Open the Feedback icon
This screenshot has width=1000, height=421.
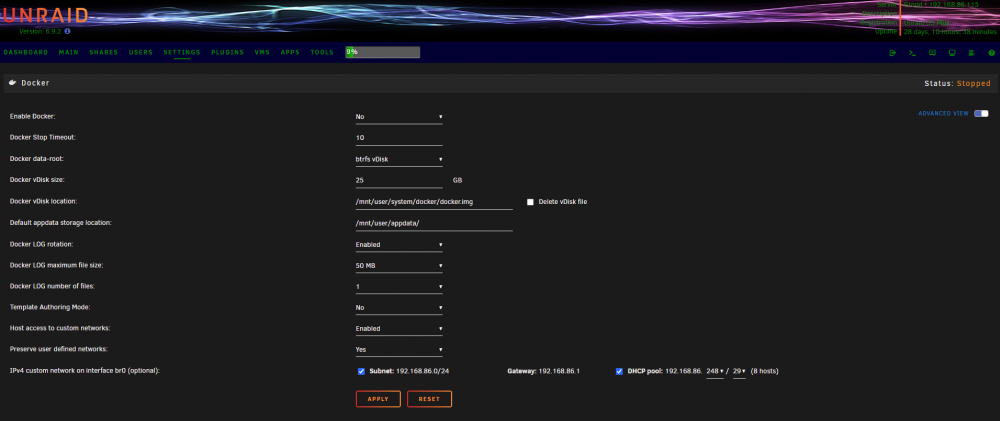pos(932,53)
